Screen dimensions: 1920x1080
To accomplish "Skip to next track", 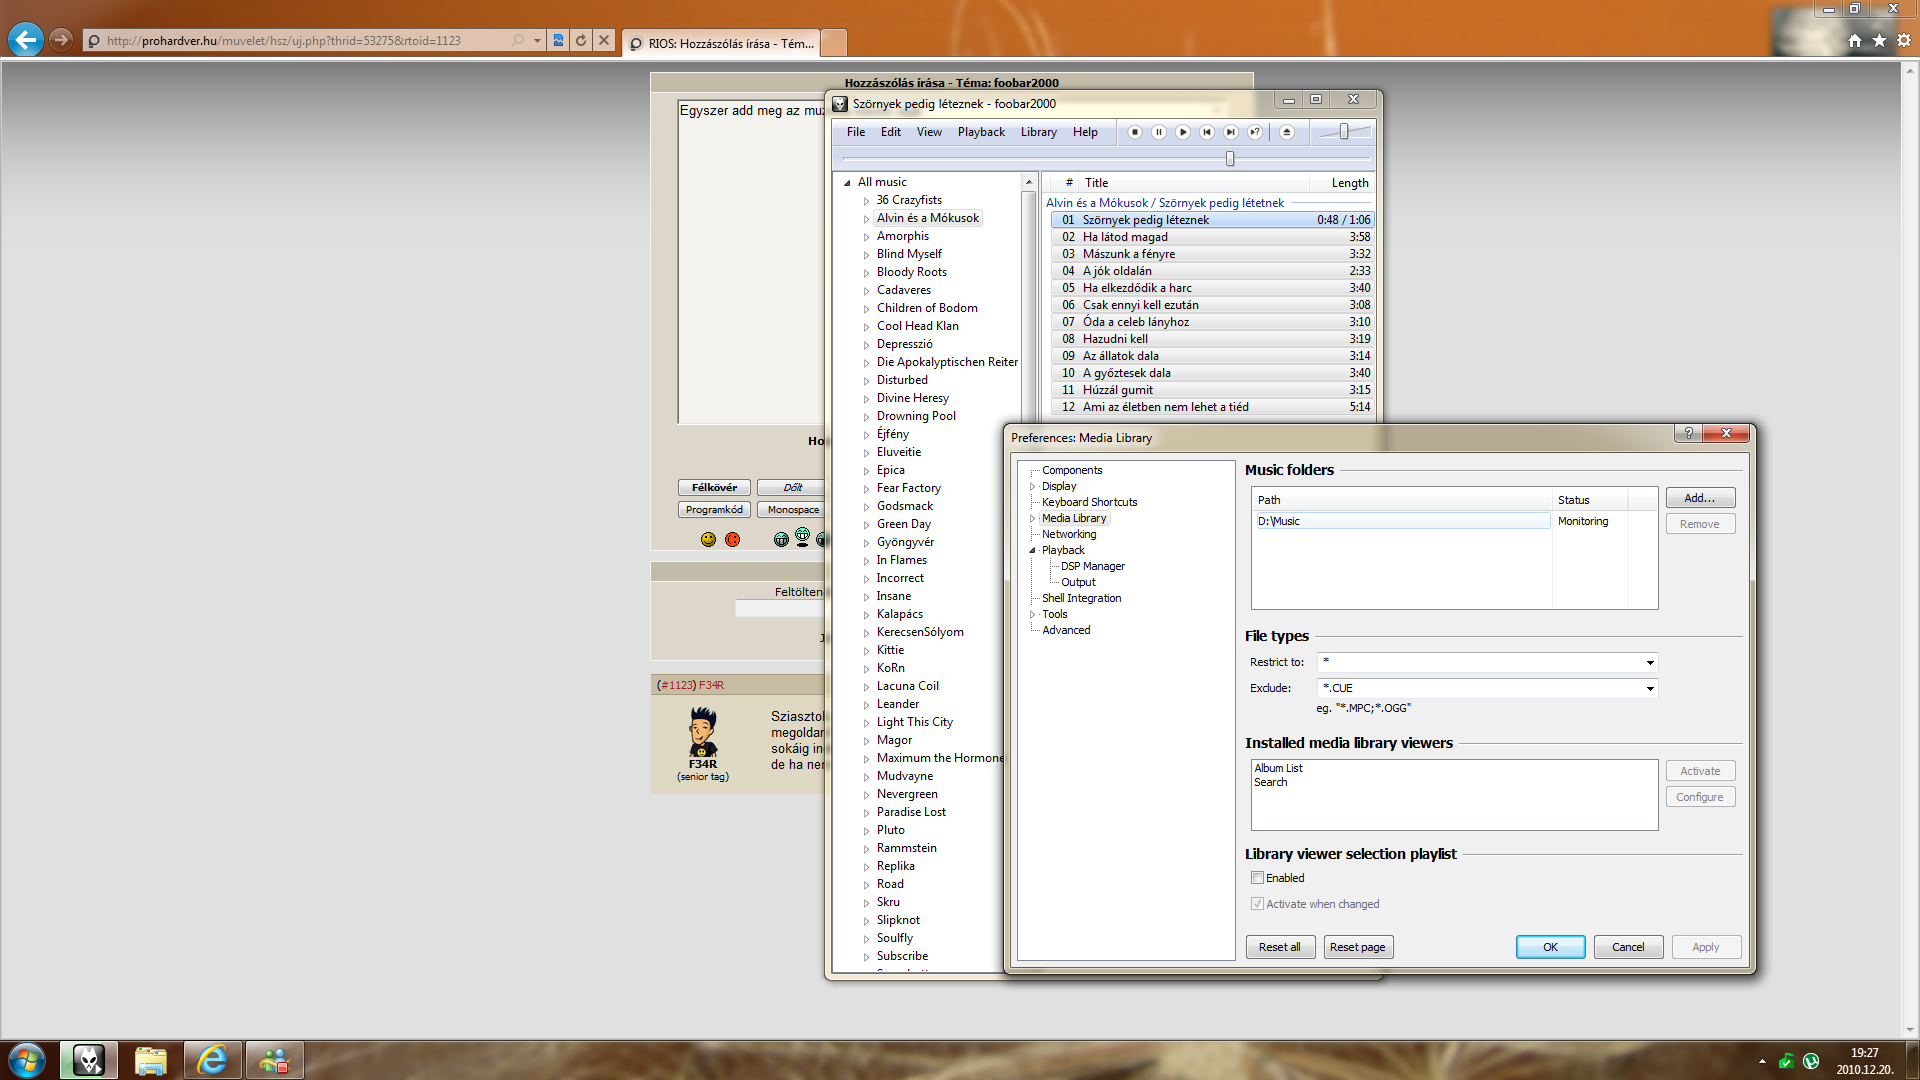I will tap(1231, 132).
